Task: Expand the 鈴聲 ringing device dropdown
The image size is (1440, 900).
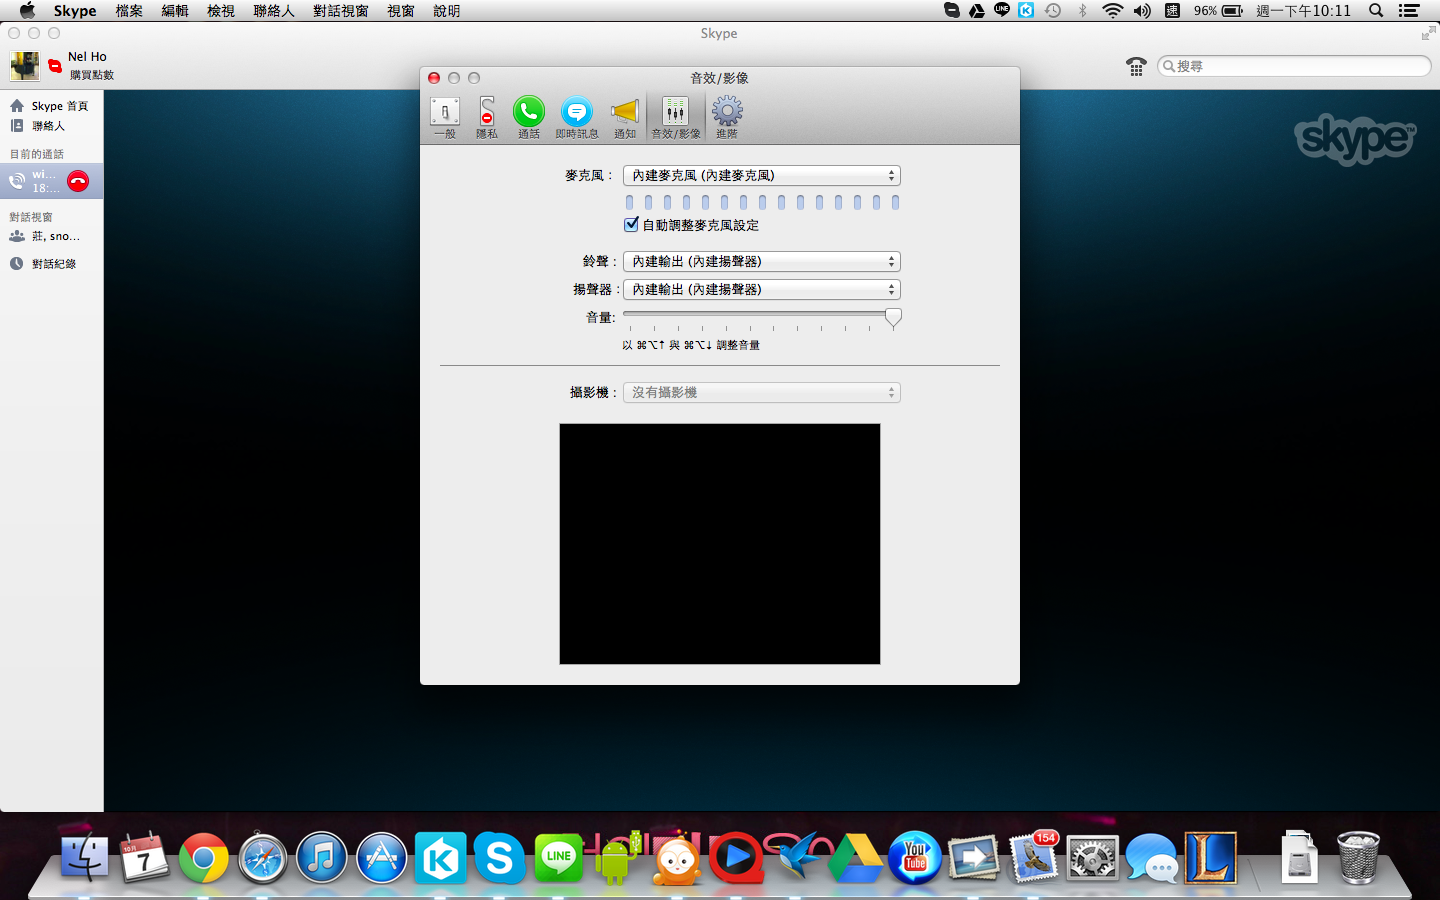Action: click(x=762, y=261)
